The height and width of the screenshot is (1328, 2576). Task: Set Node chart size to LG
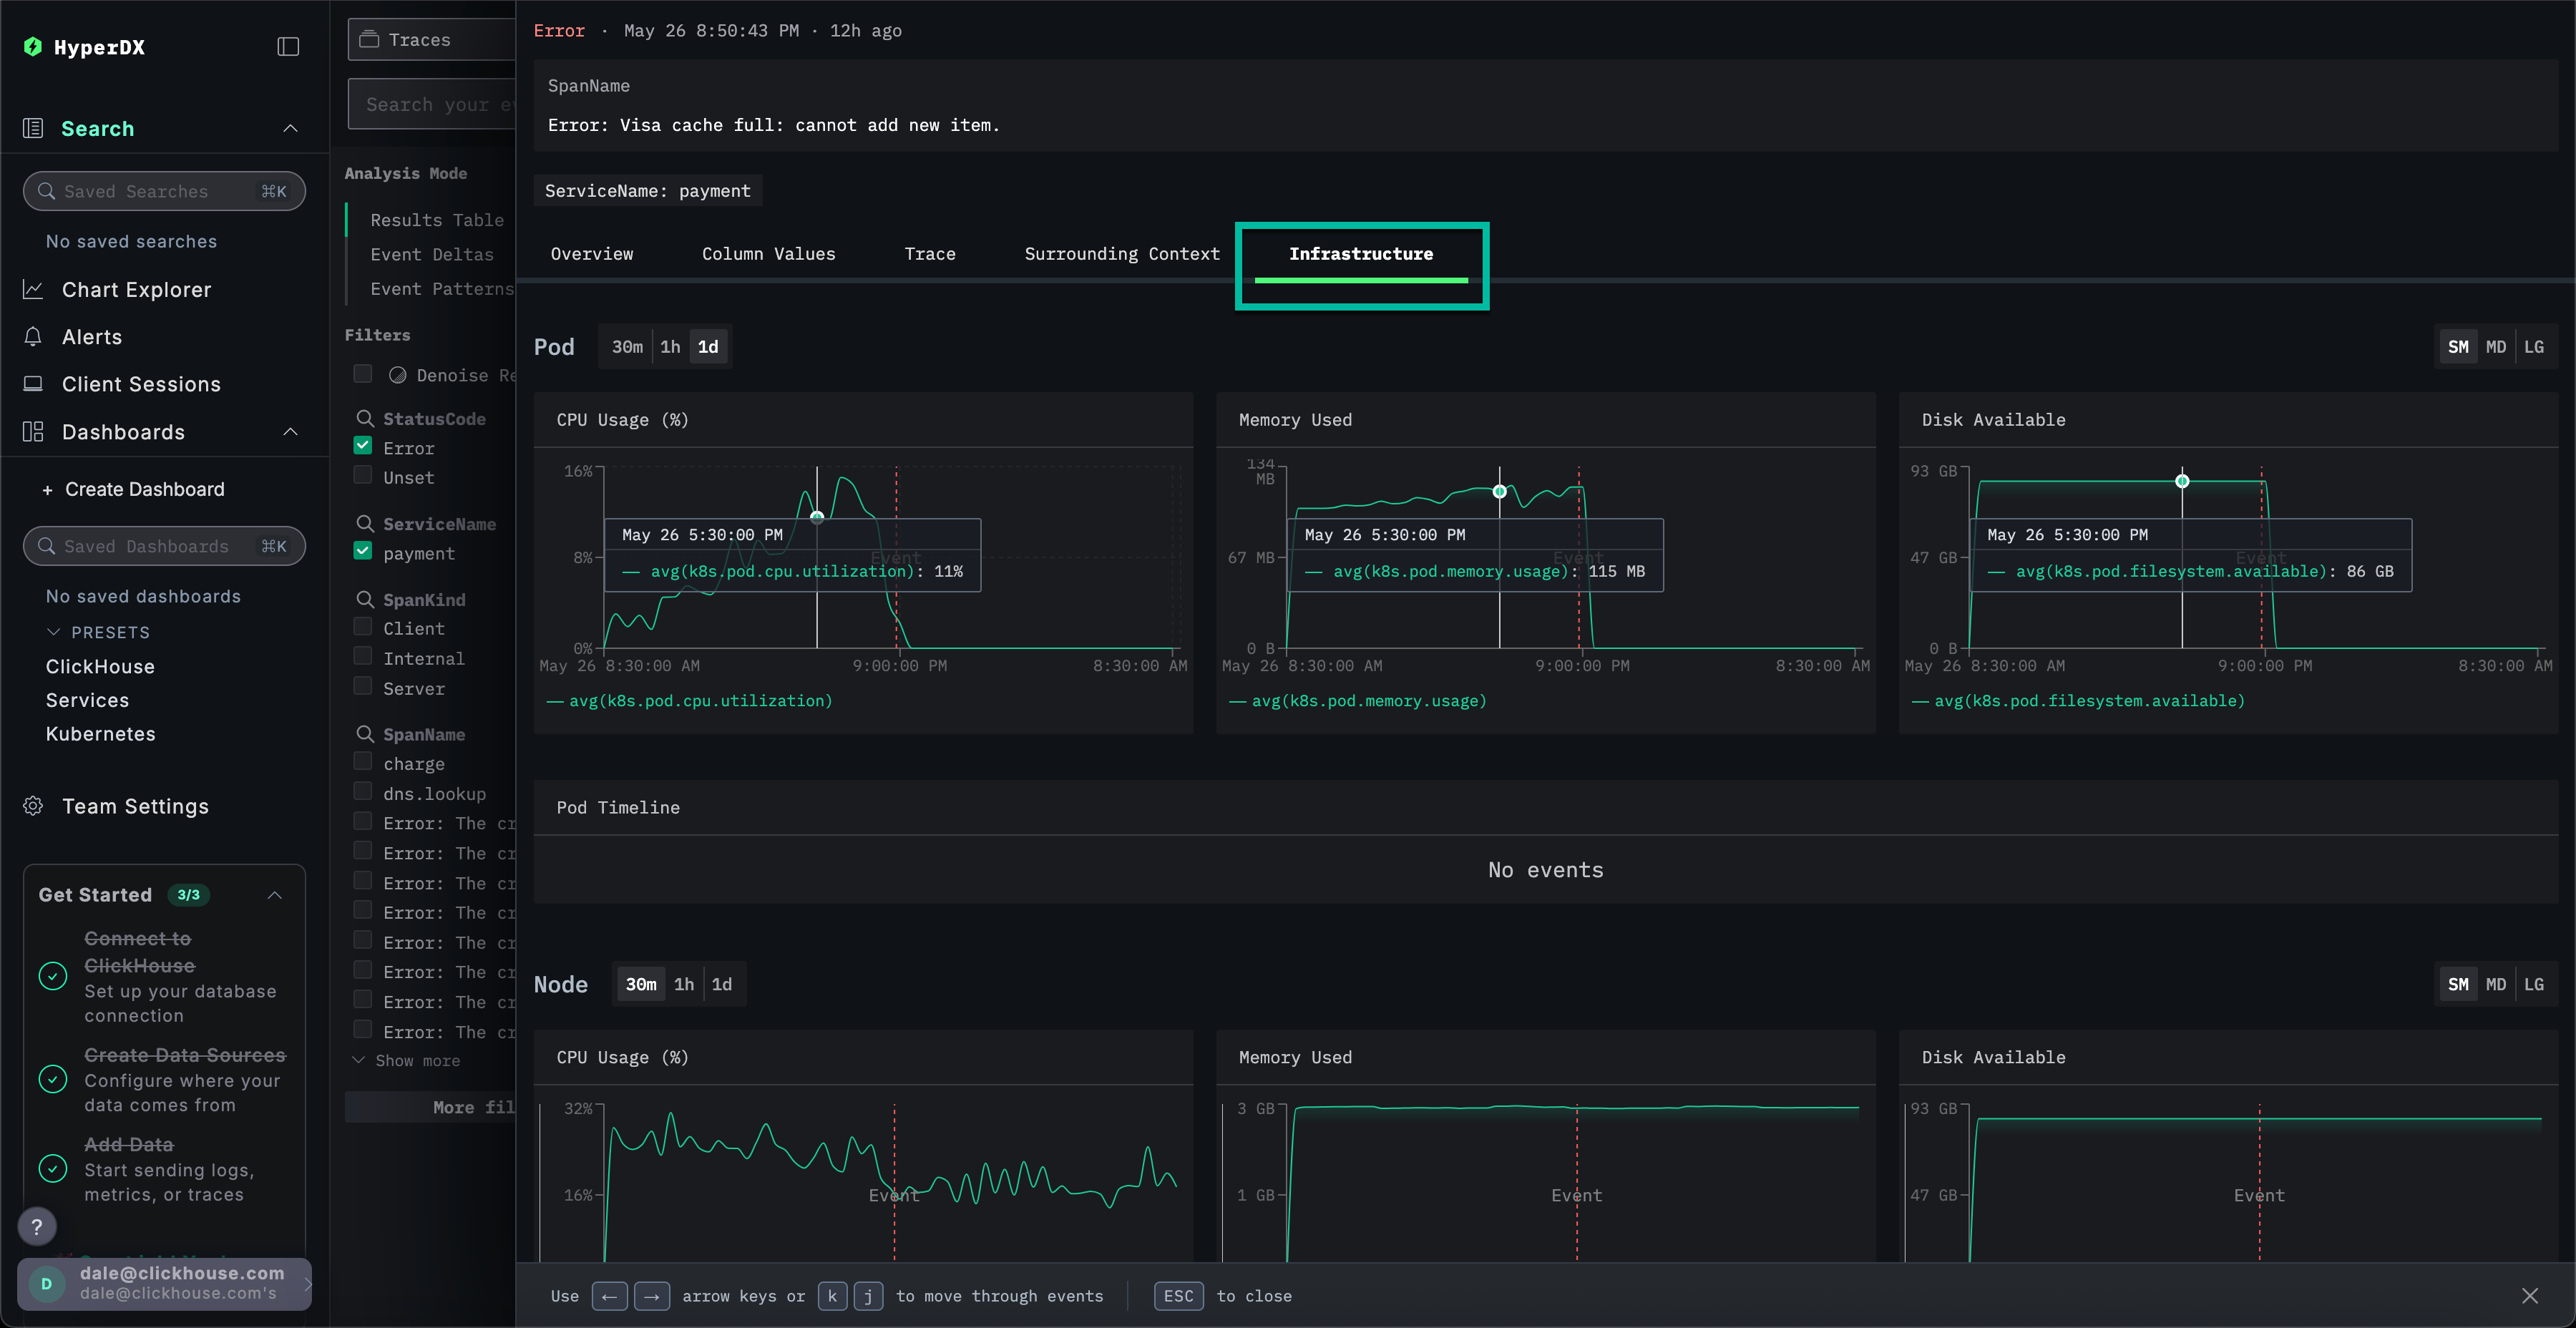[2533, 985]
